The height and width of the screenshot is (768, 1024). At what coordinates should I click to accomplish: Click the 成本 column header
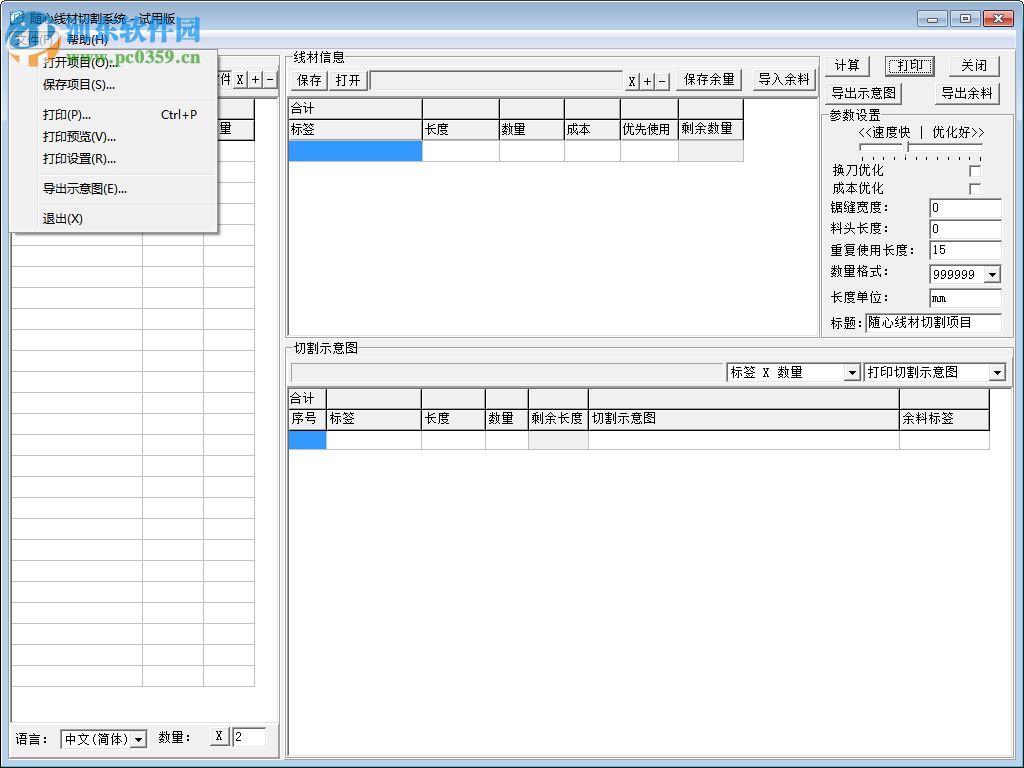[592, 129]
